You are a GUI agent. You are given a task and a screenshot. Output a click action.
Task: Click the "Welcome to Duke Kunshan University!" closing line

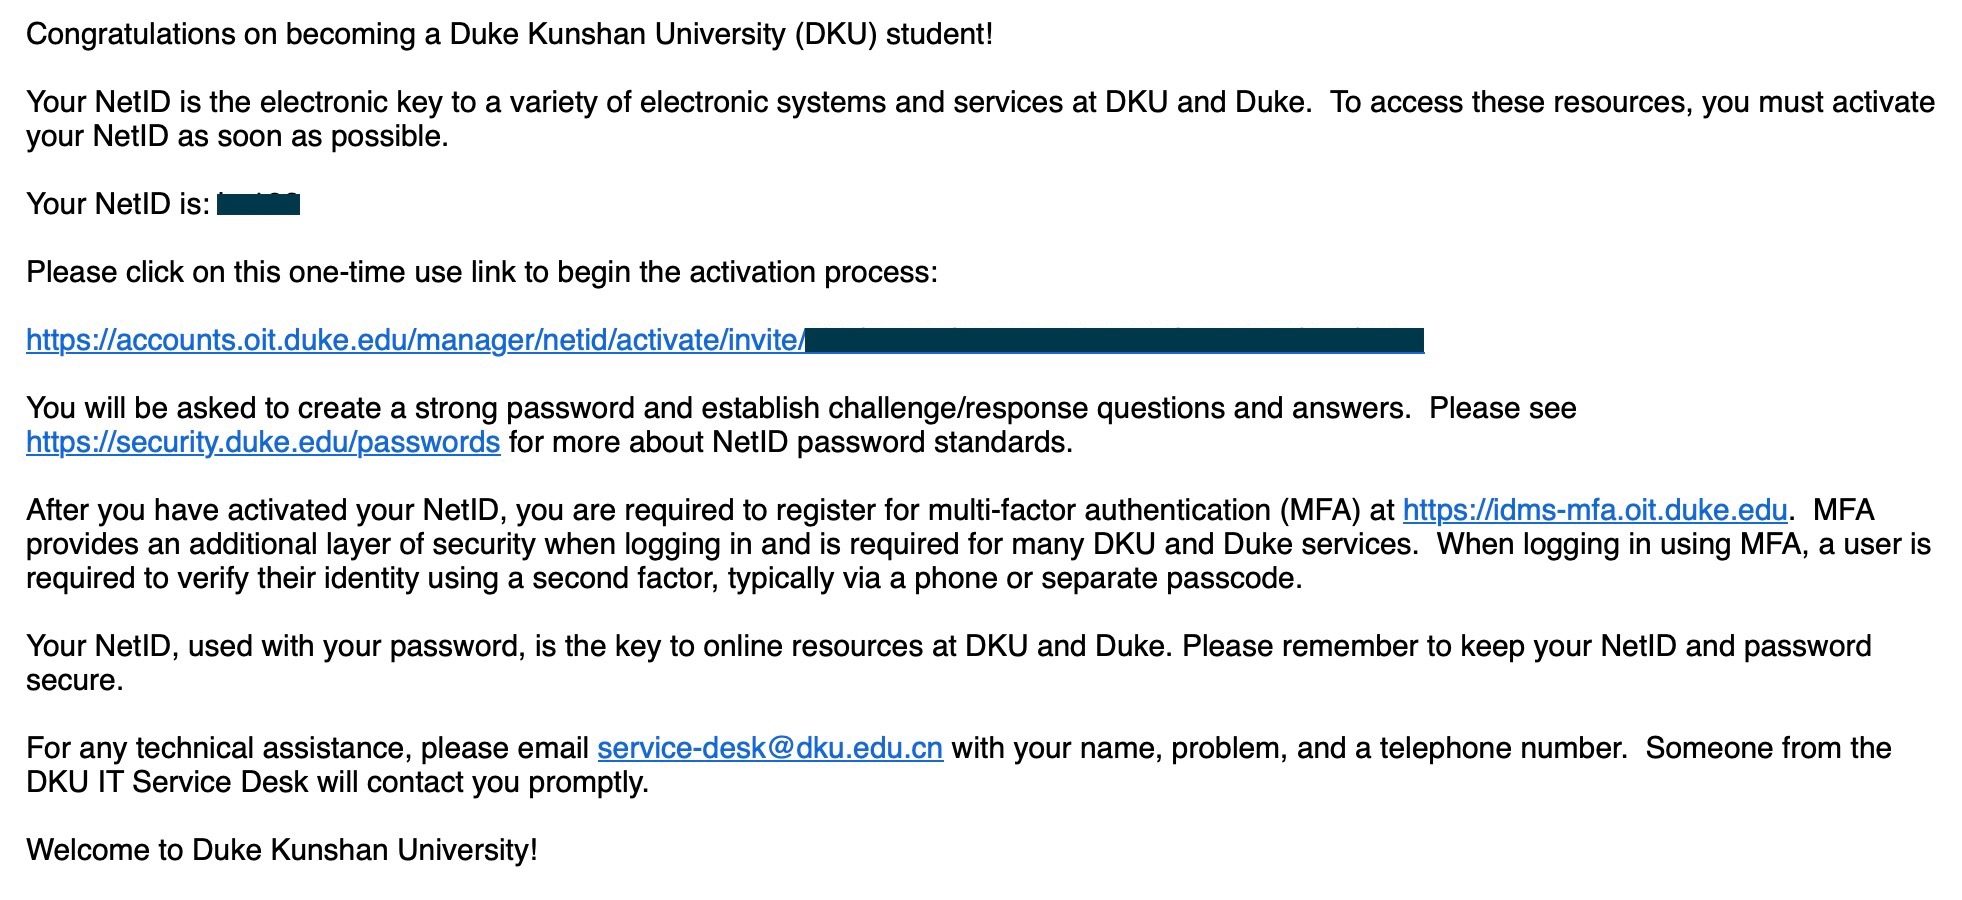point(282,851)
